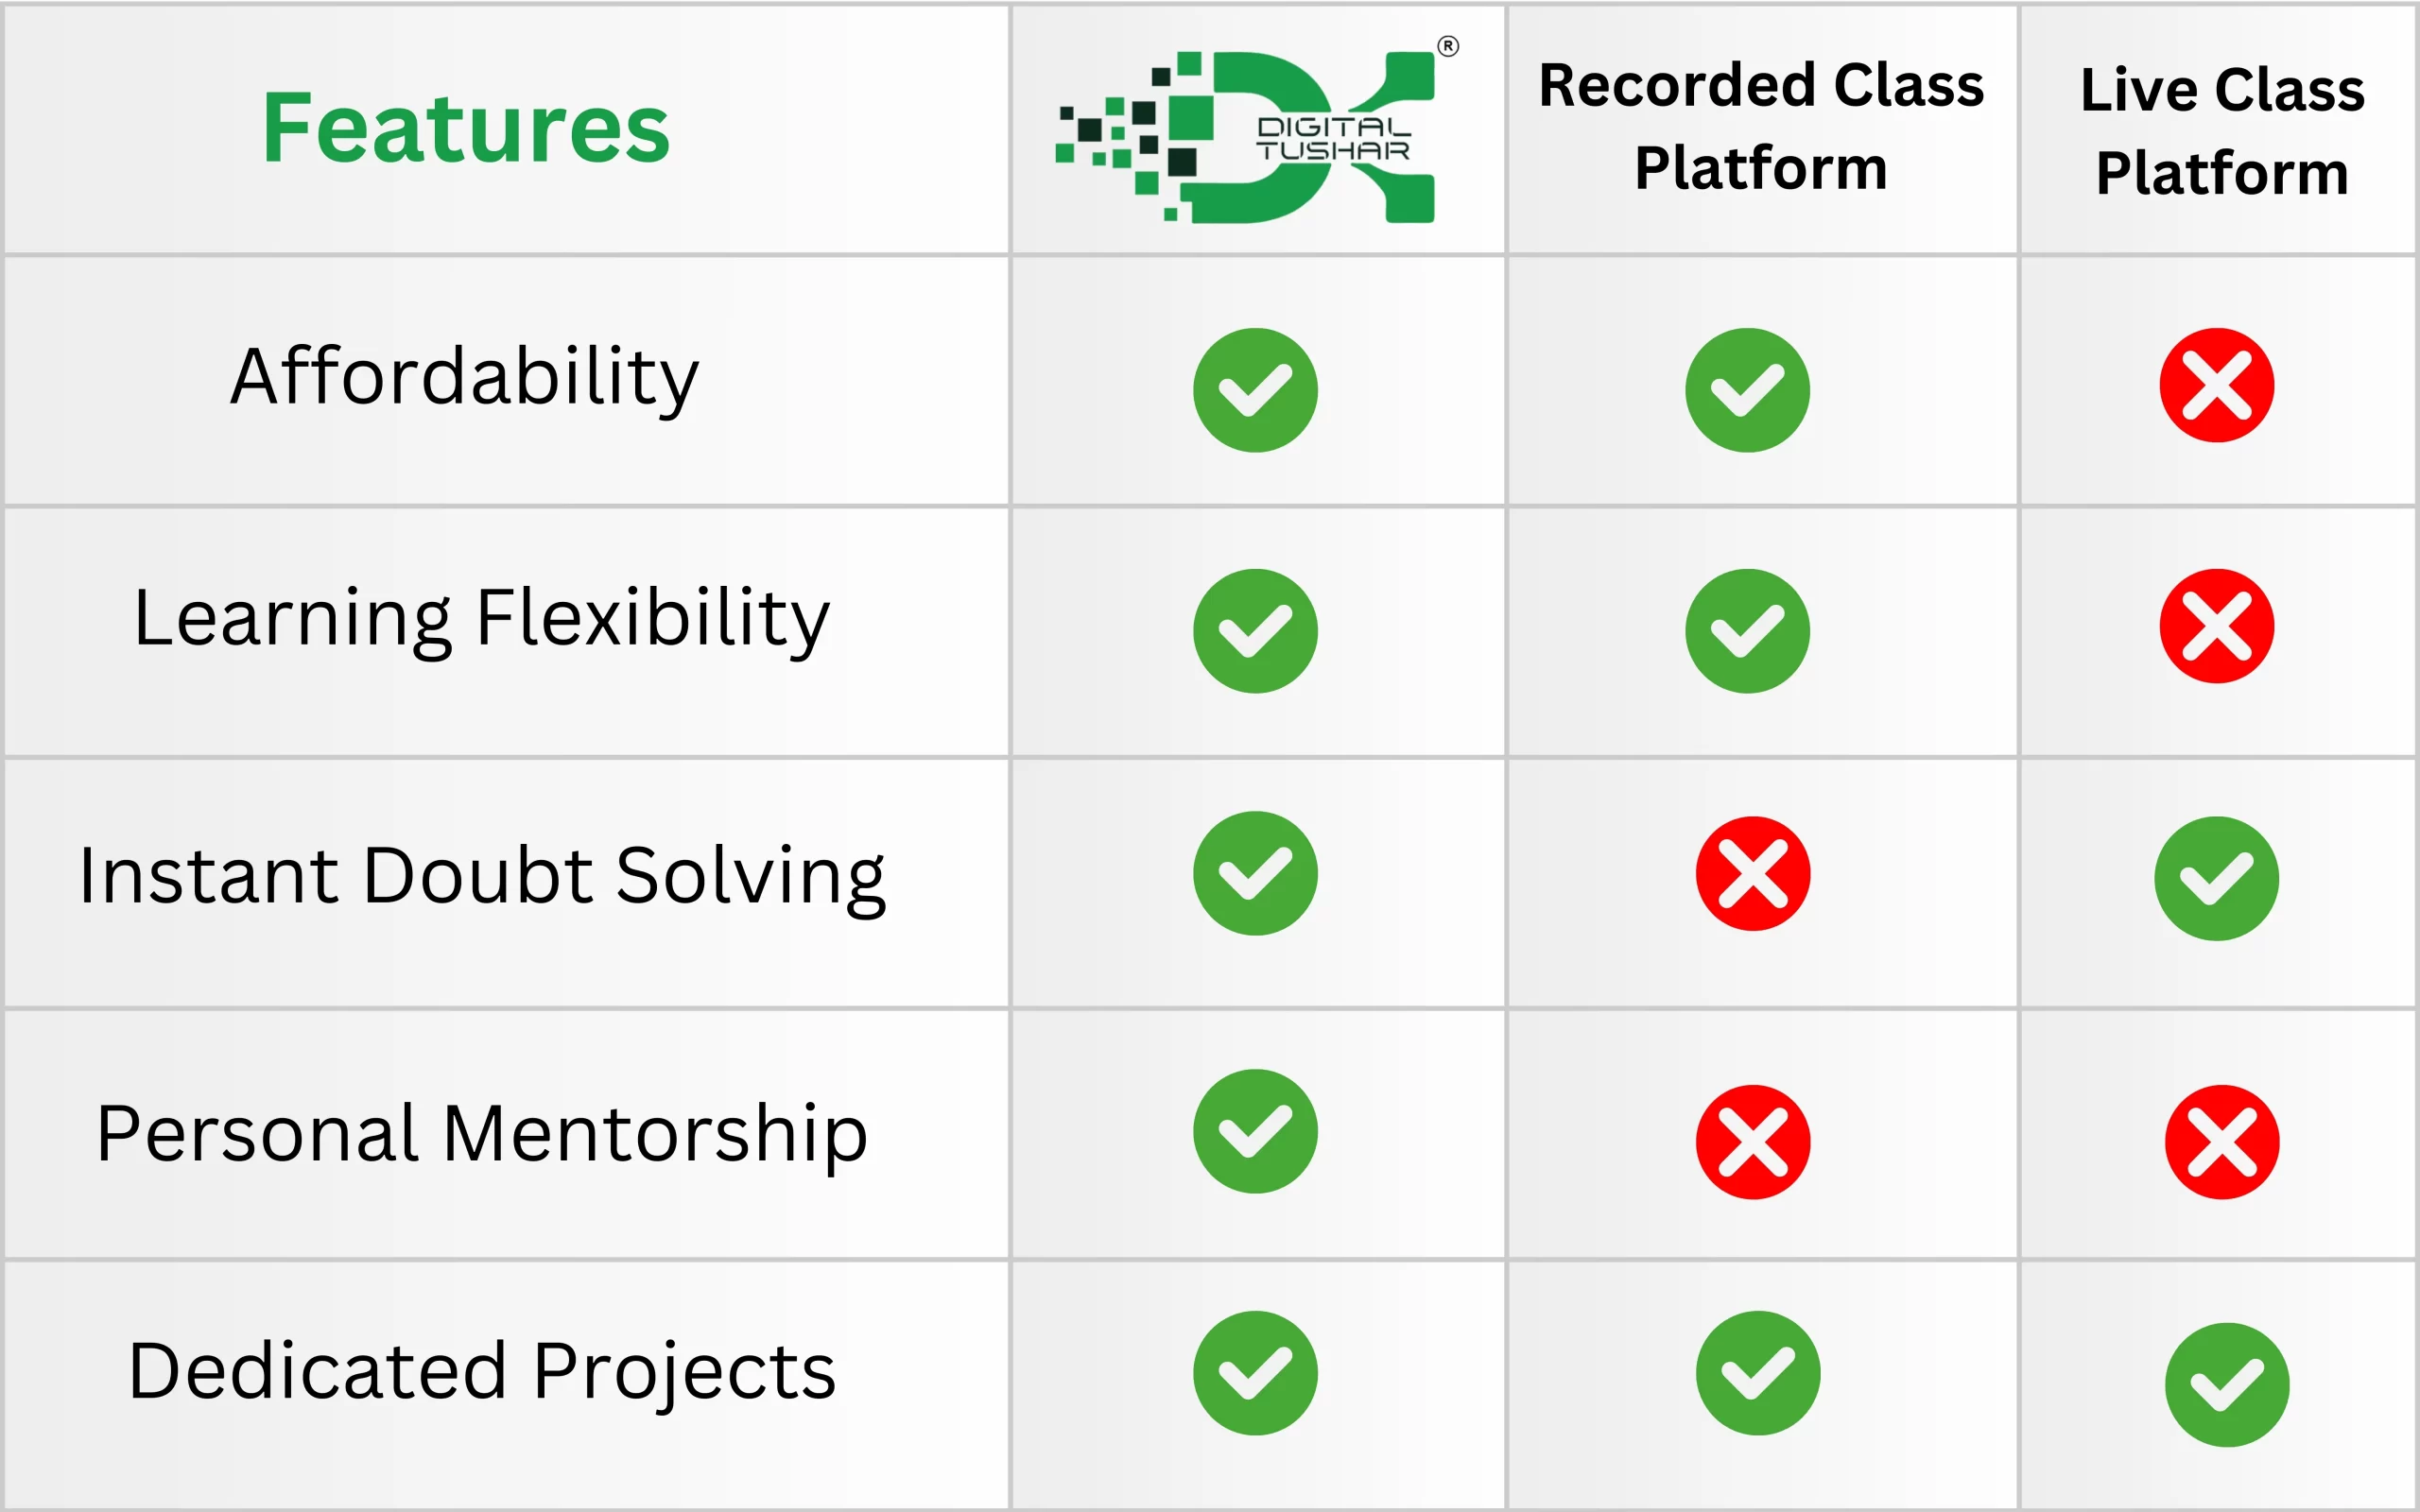
Task: Click Digital Tushar's Personal Mentorship checkmark
Action: click(x=1255, y=1131)
